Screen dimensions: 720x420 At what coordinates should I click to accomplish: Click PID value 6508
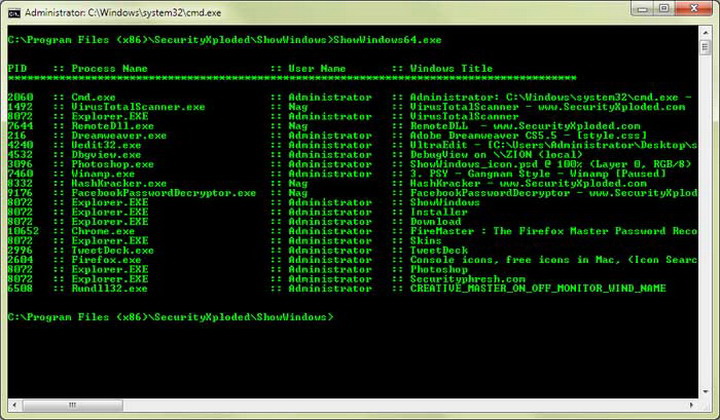[x=21, y=289]
